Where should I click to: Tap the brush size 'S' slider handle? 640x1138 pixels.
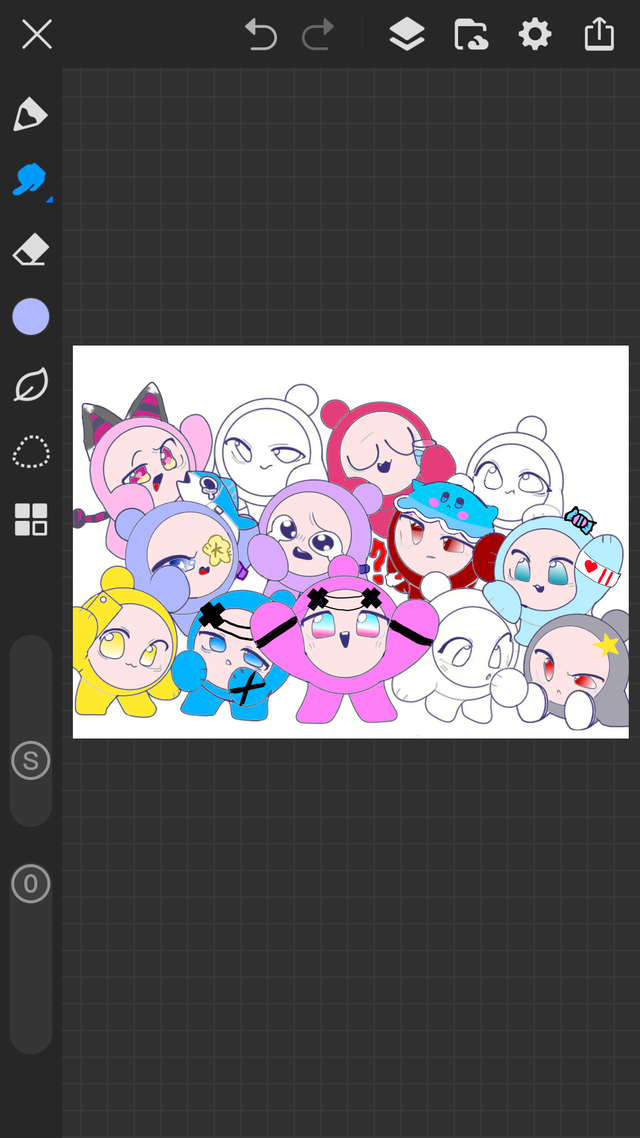pyautogui.click(x=30, y=761)
